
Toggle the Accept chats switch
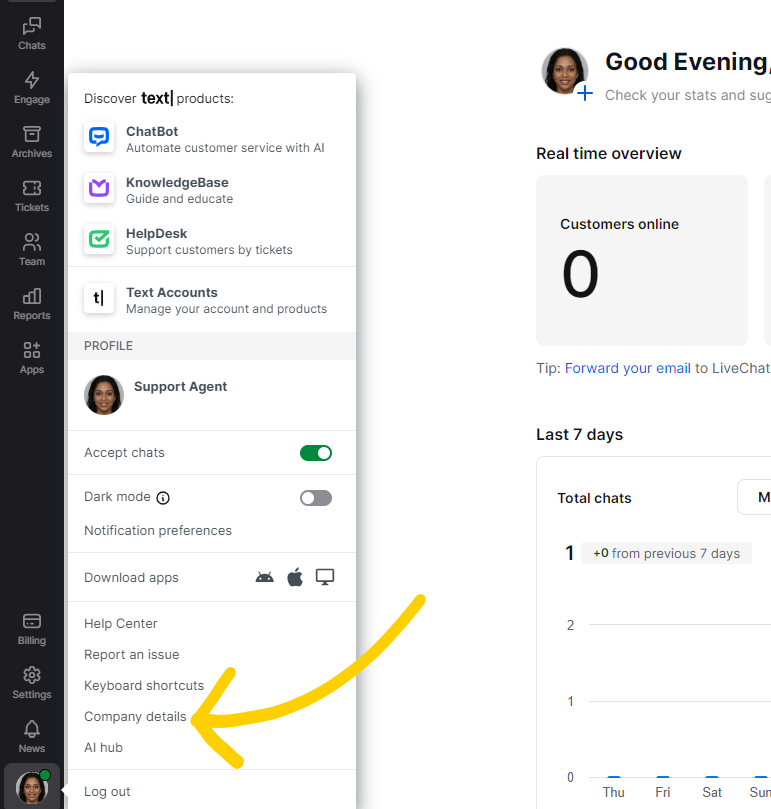(x=316, y=453)
